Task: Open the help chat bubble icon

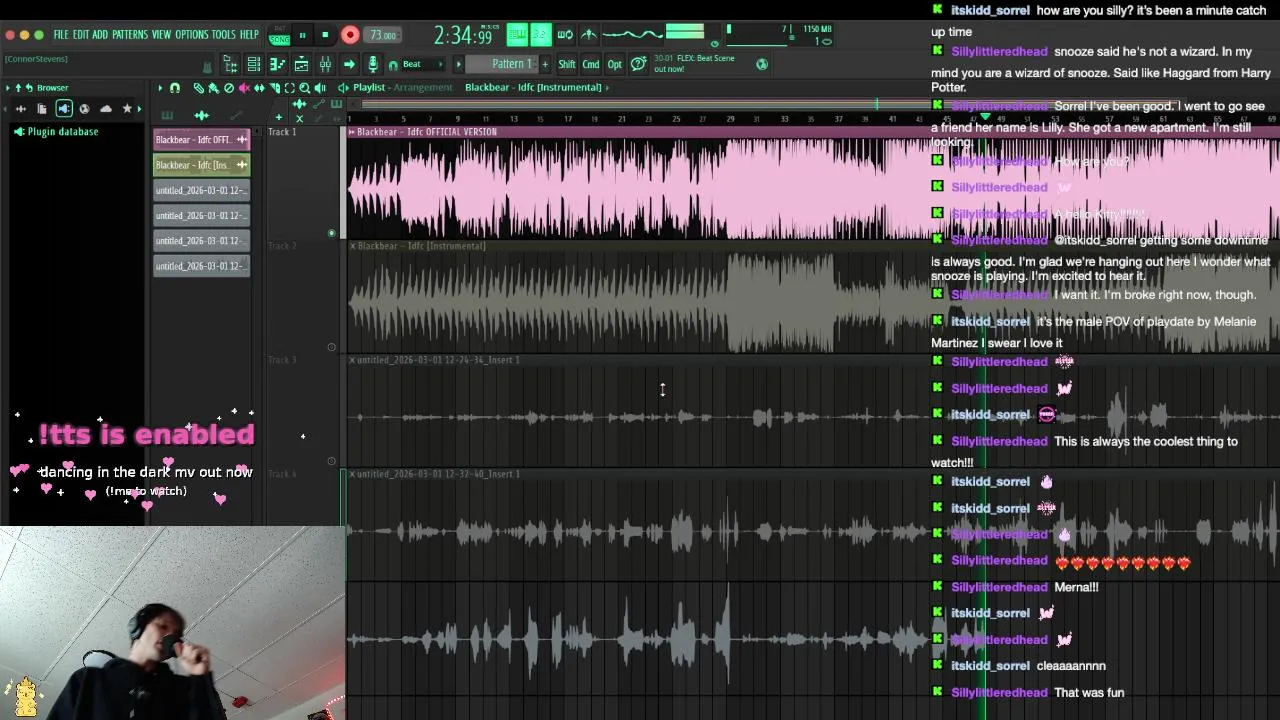Action: (x=638, y=64)
